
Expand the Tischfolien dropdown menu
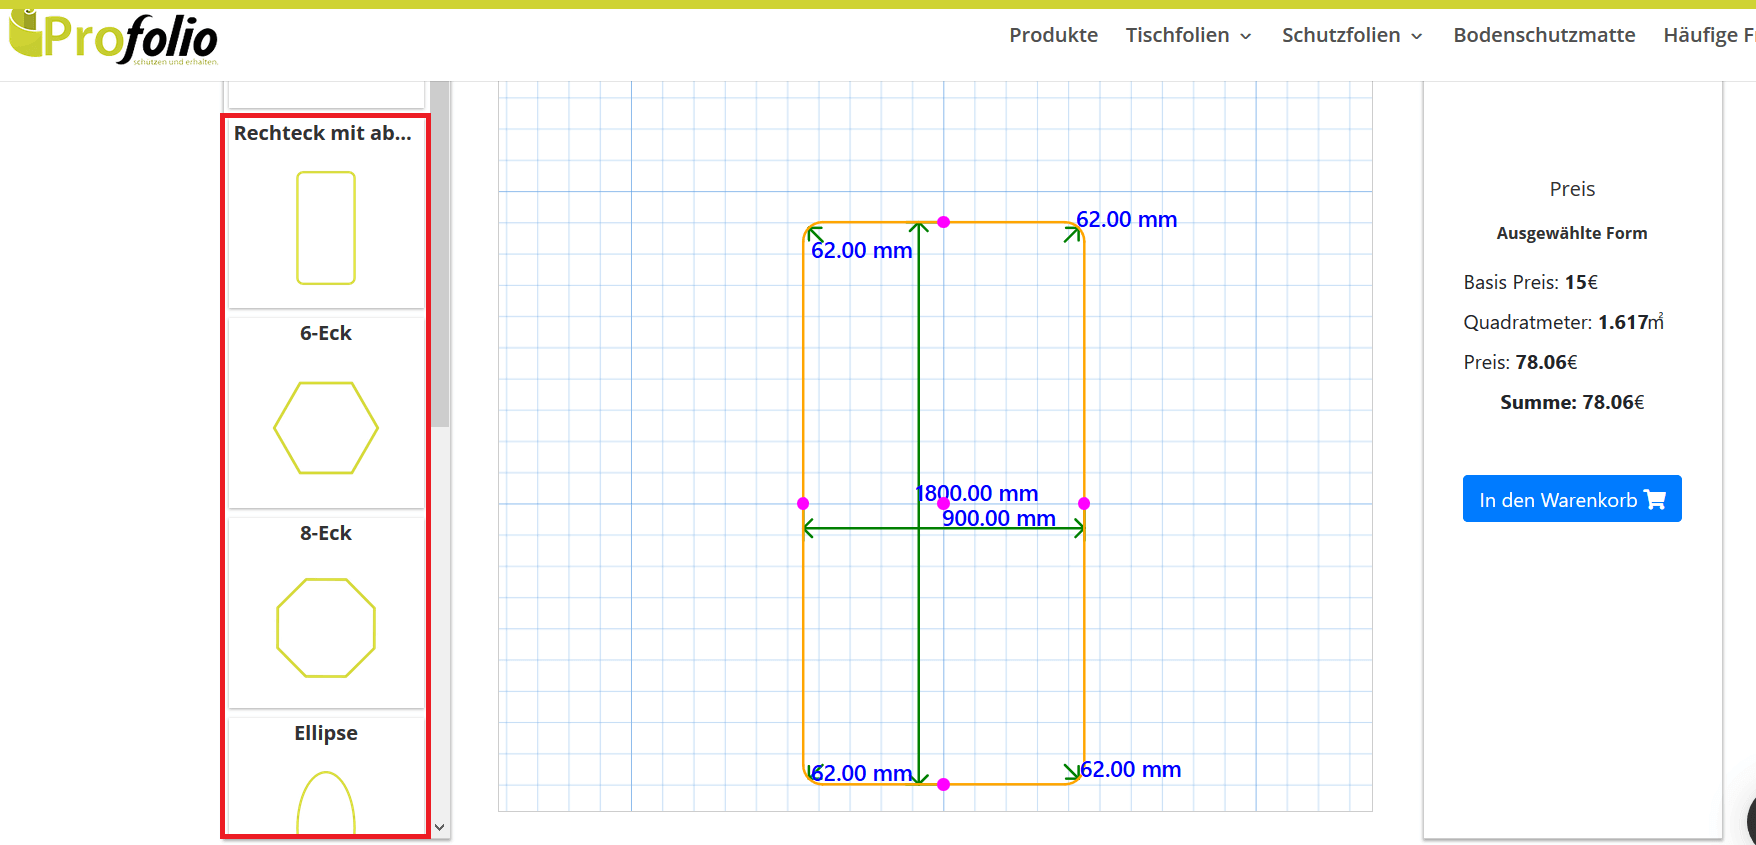point(1188,35)
